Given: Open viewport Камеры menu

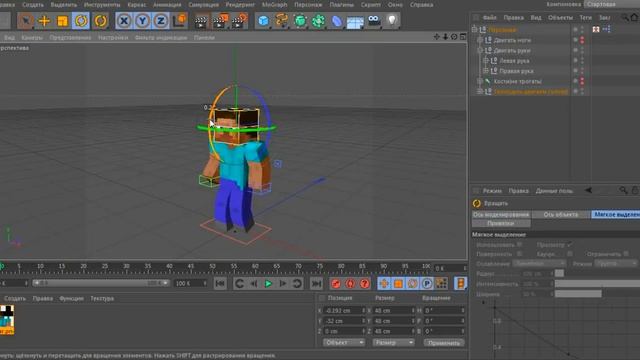Looking at the screenshot, I should [x=32, y=38].
